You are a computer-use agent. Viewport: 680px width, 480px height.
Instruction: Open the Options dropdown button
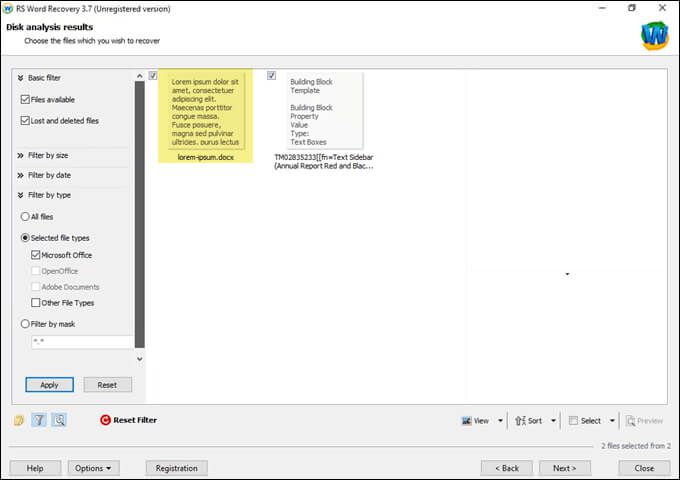click(93, 468)
